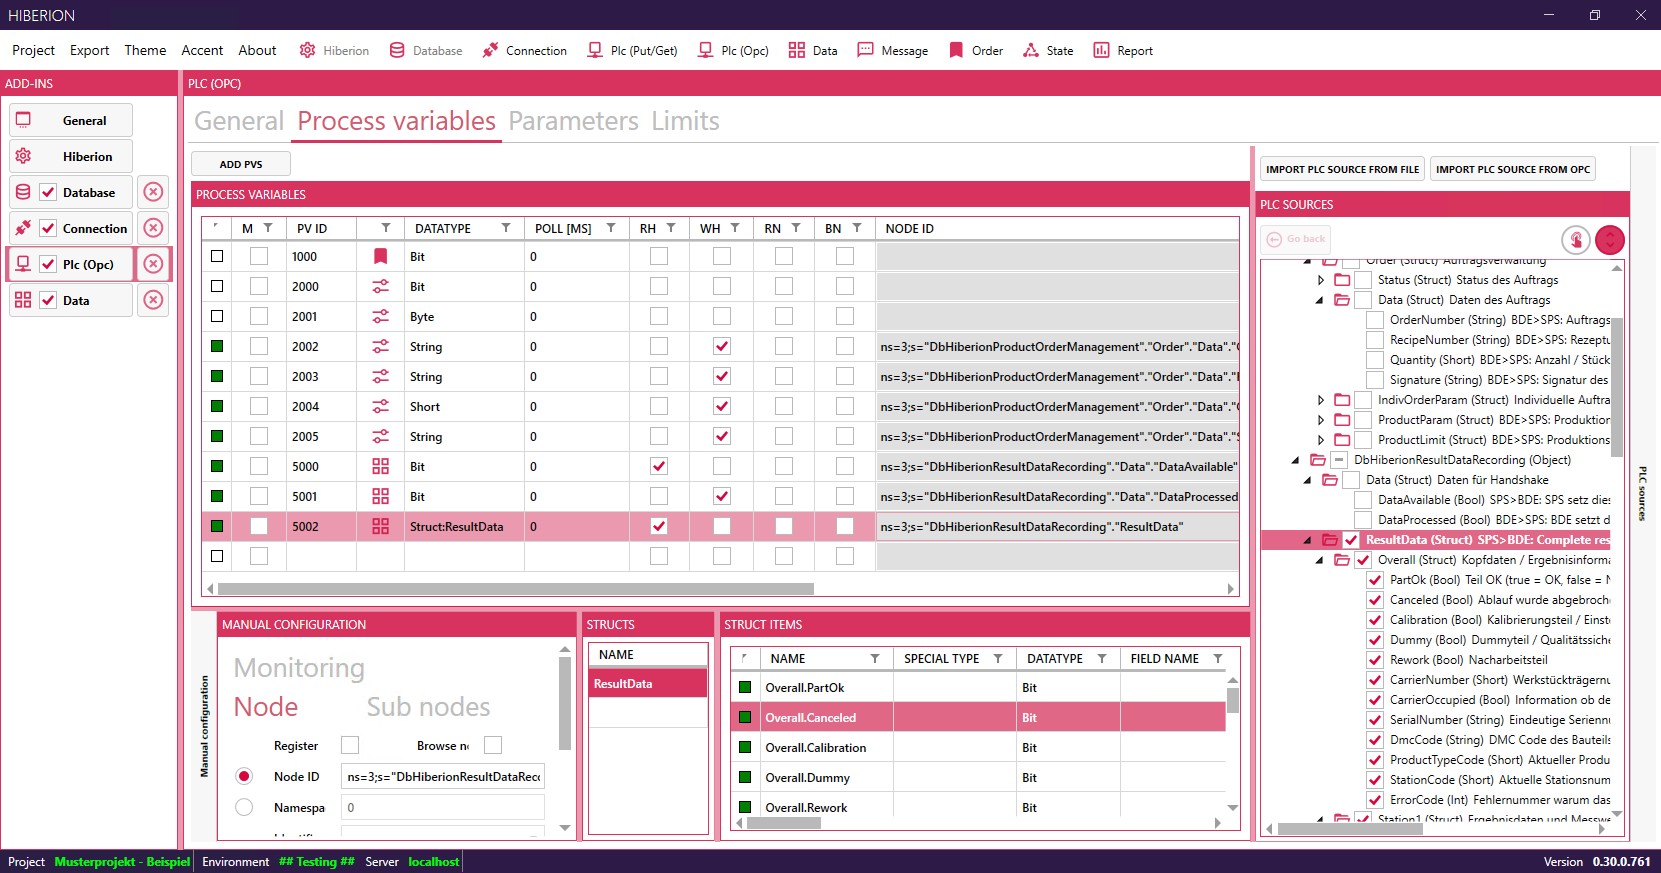Click the Go back button in PLC Sources

click(x=1296, y=239)
